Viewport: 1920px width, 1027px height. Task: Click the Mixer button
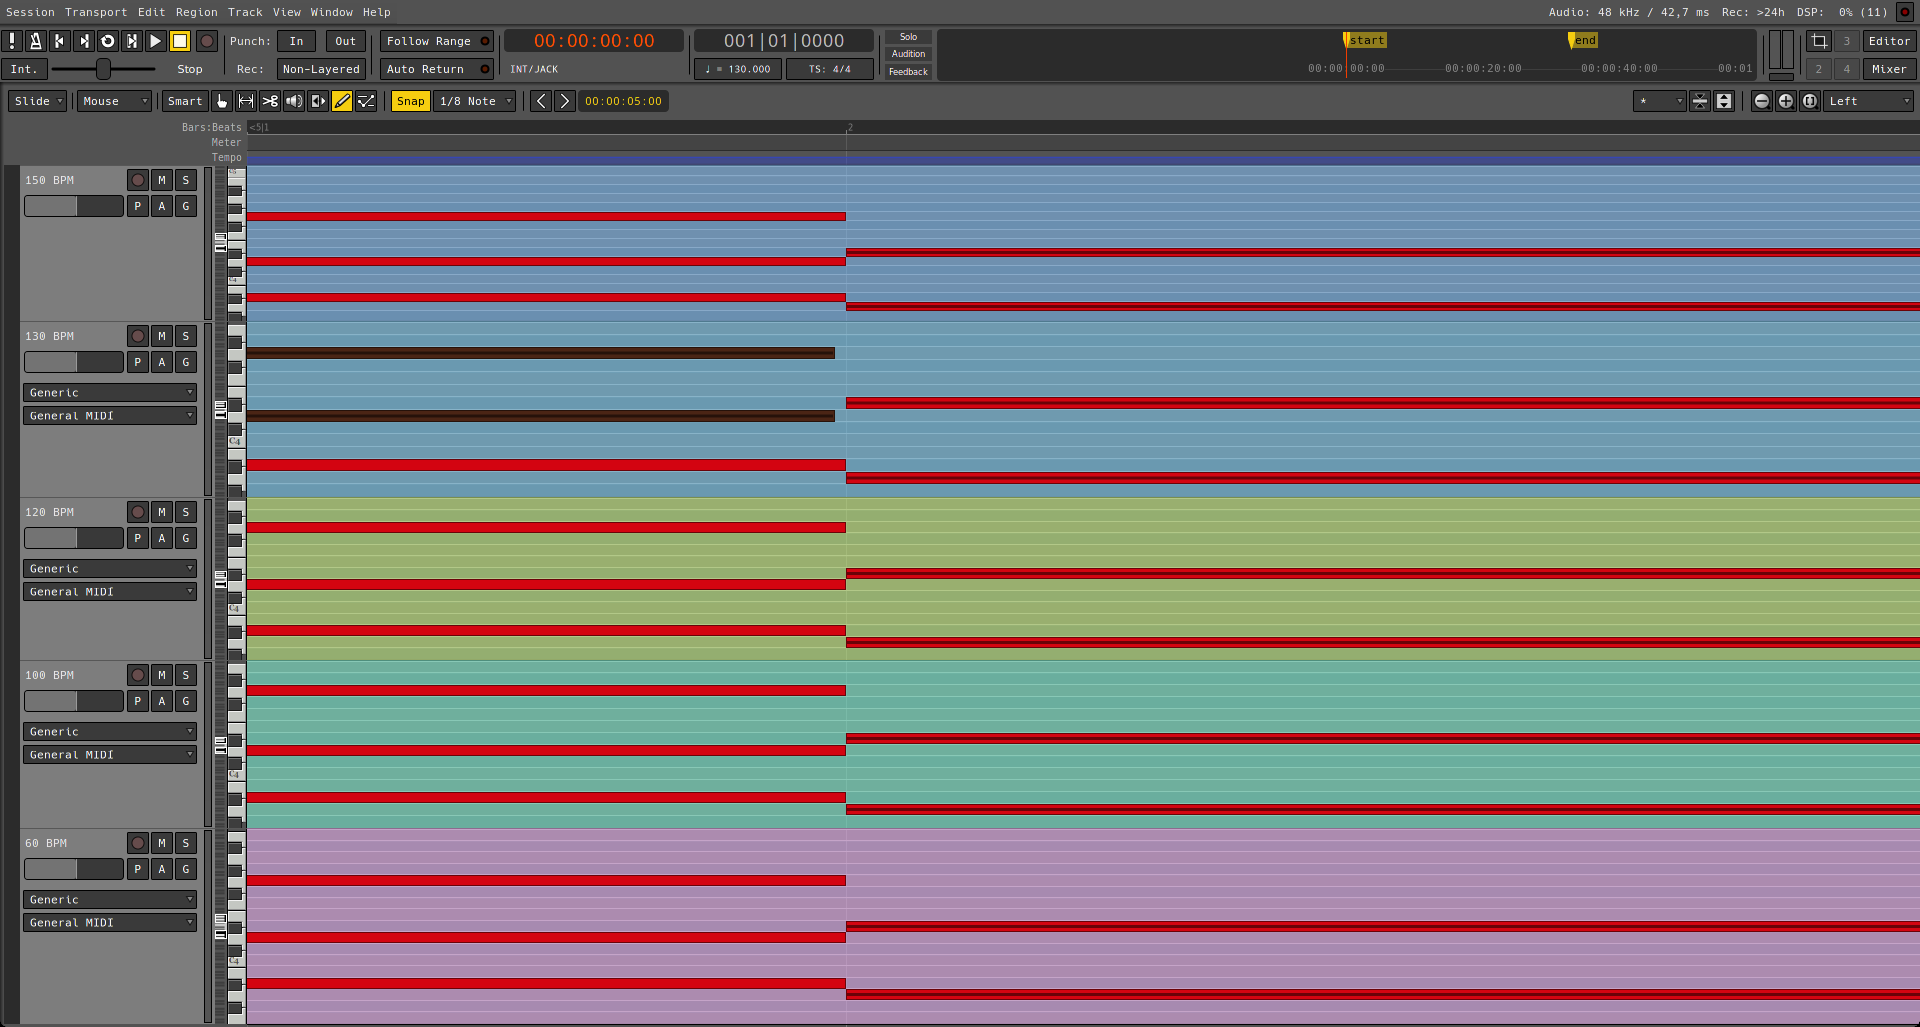pyautogui.click(x=1888, y=69)
